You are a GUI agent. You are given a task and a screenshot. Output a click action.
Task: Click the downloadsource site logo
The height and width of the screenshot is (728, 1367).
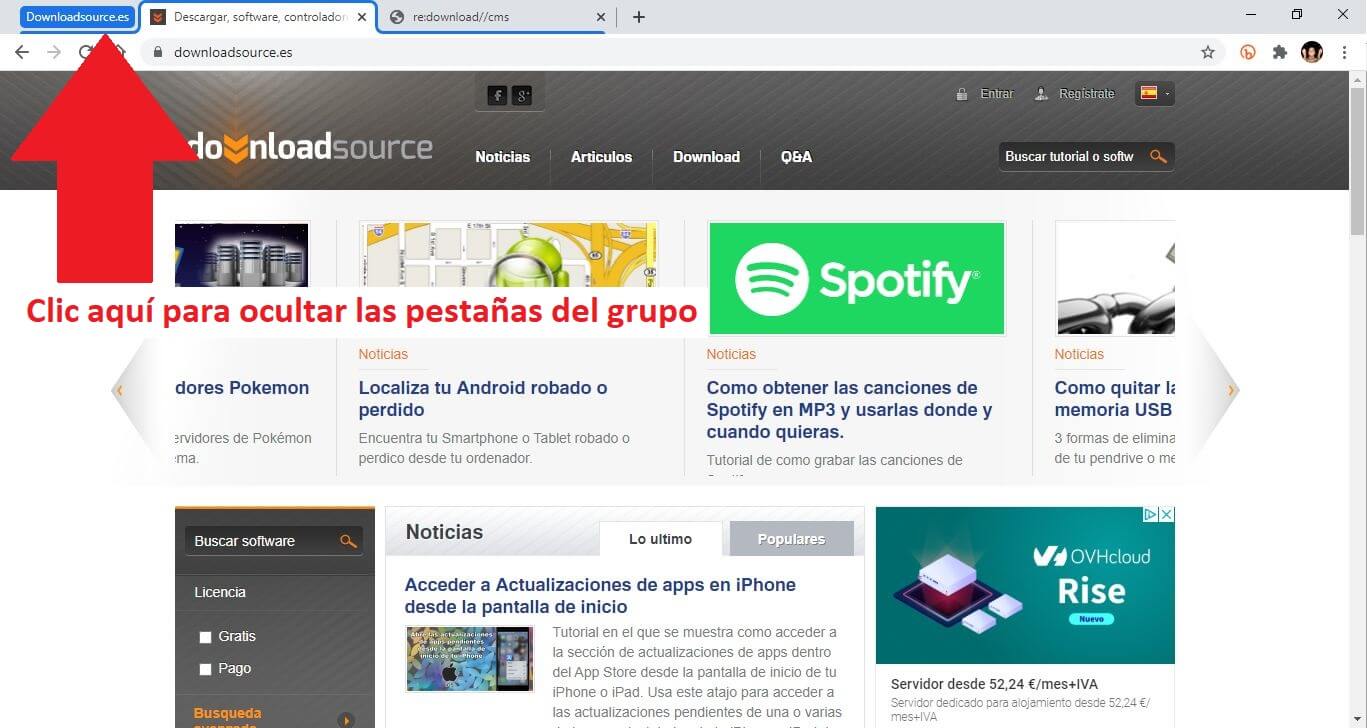[312, 148]
